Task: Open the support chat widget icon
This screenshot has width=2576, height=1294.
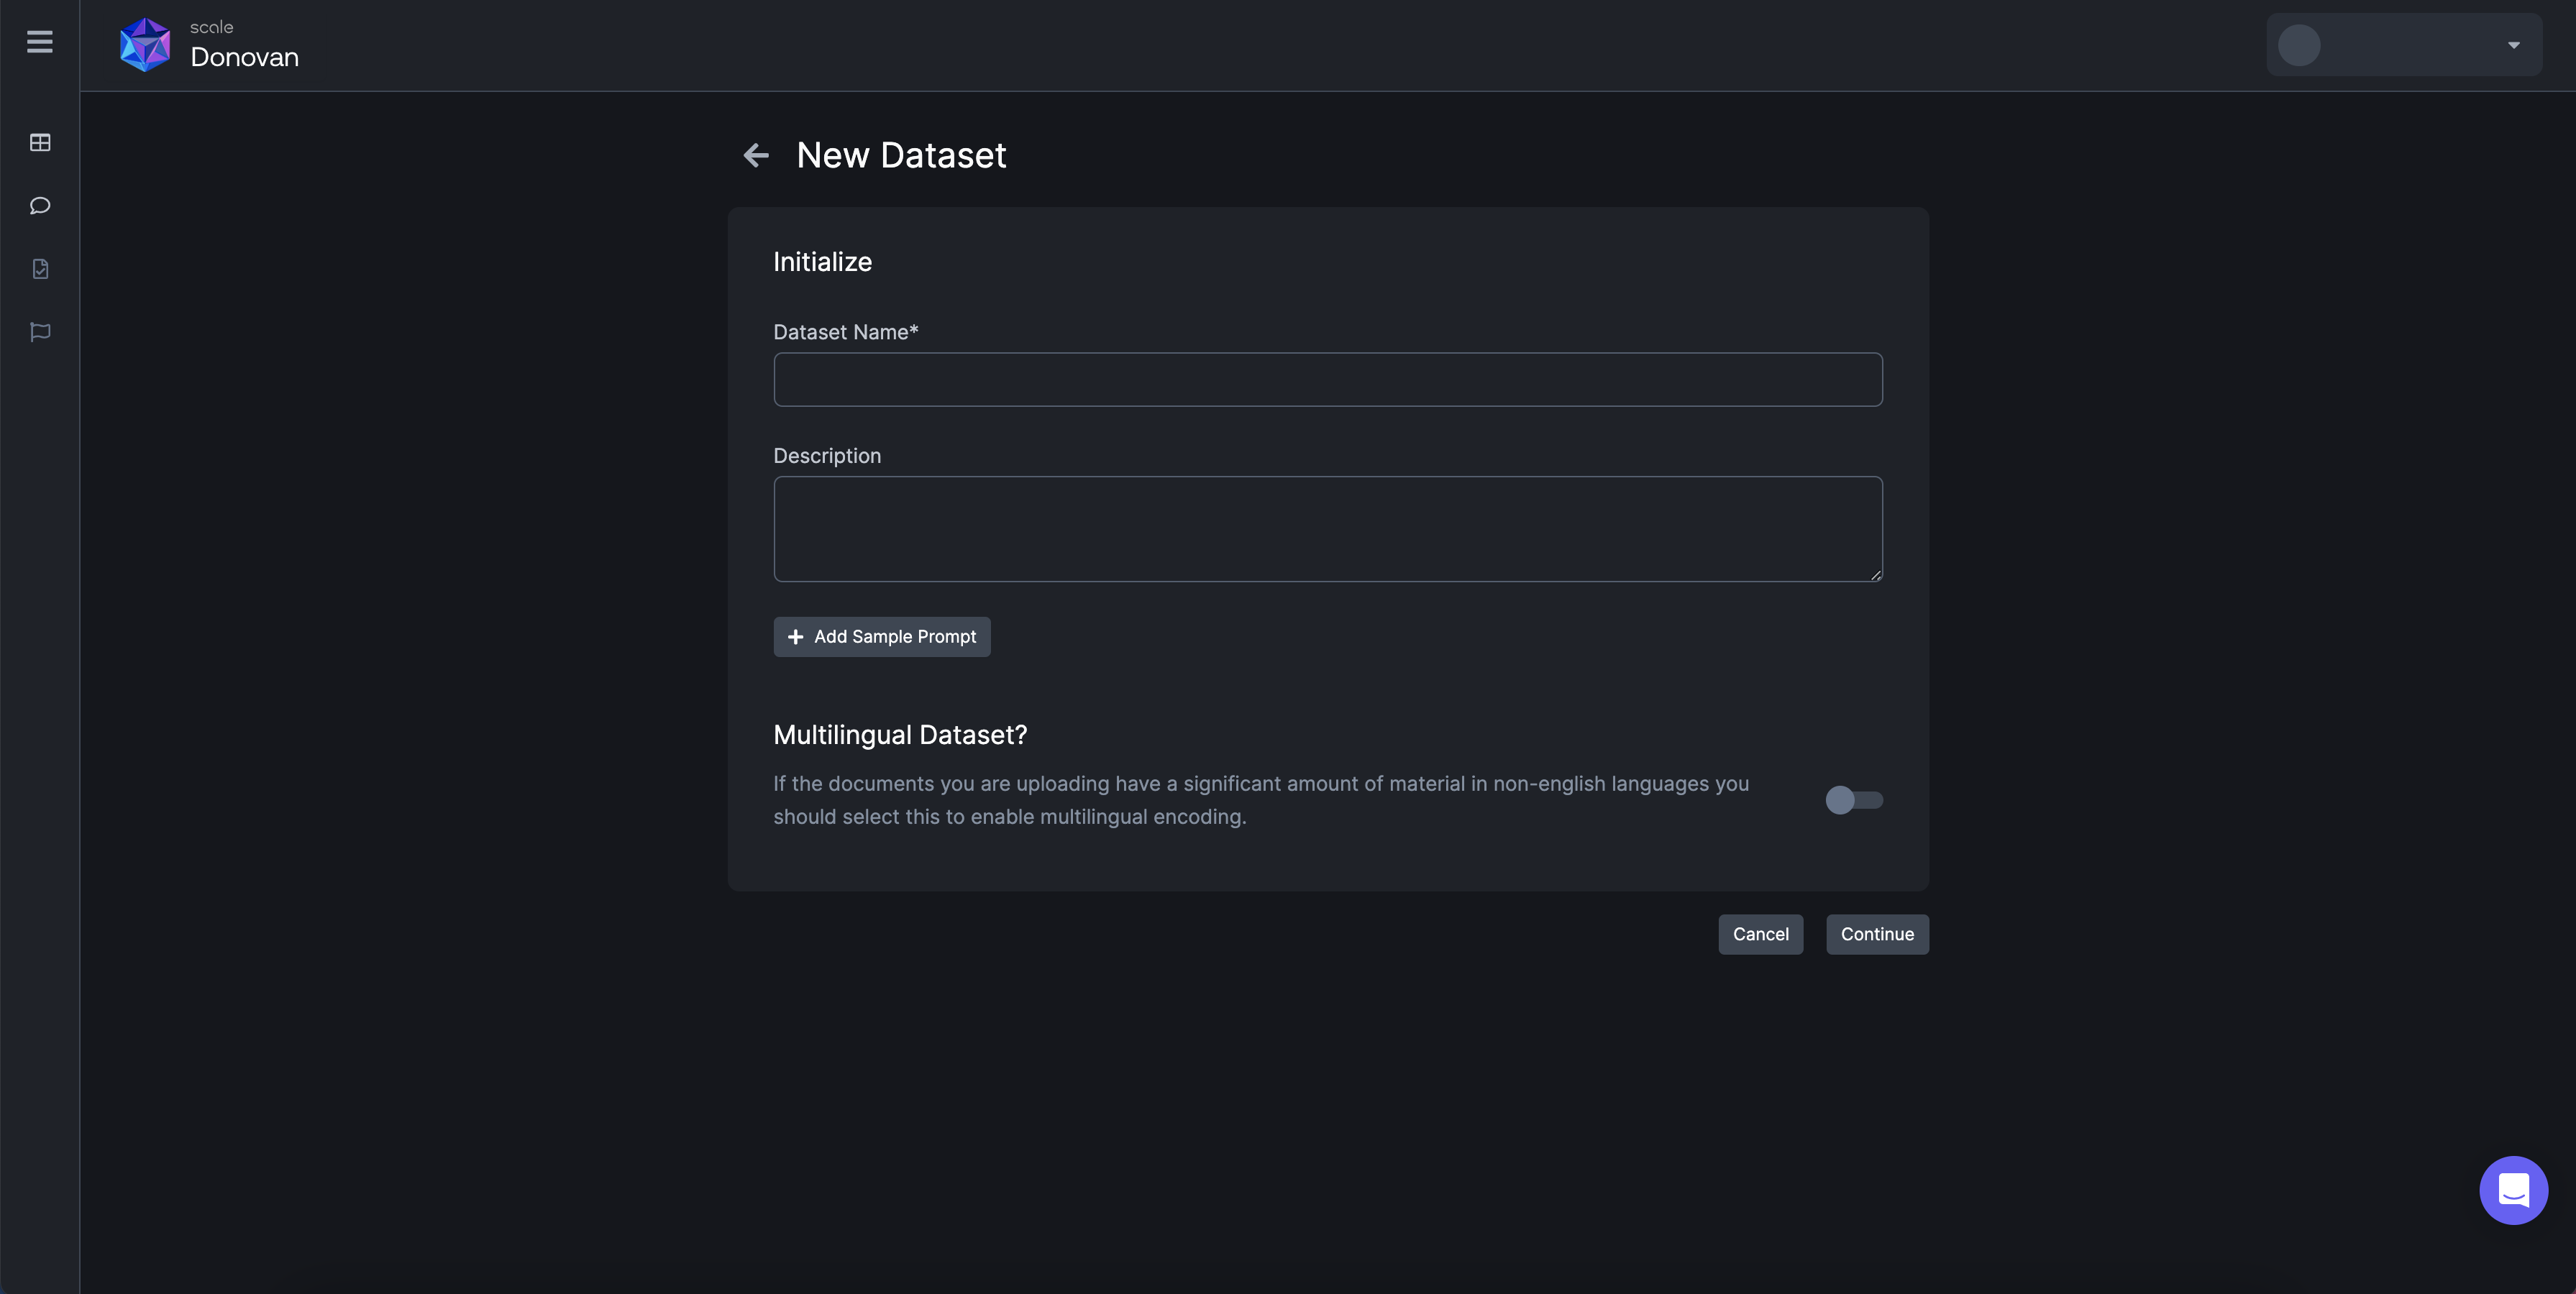Action: (x=2513, y=1190)
